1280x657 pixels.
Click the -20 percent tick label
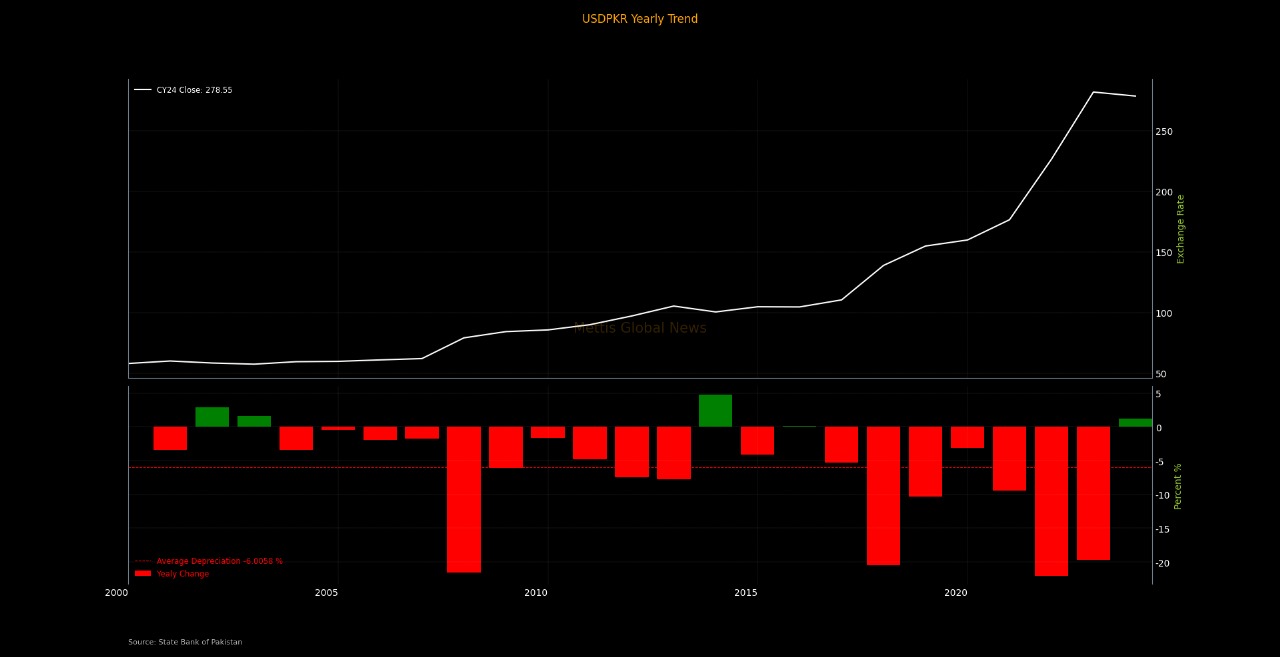[1164, 563]
